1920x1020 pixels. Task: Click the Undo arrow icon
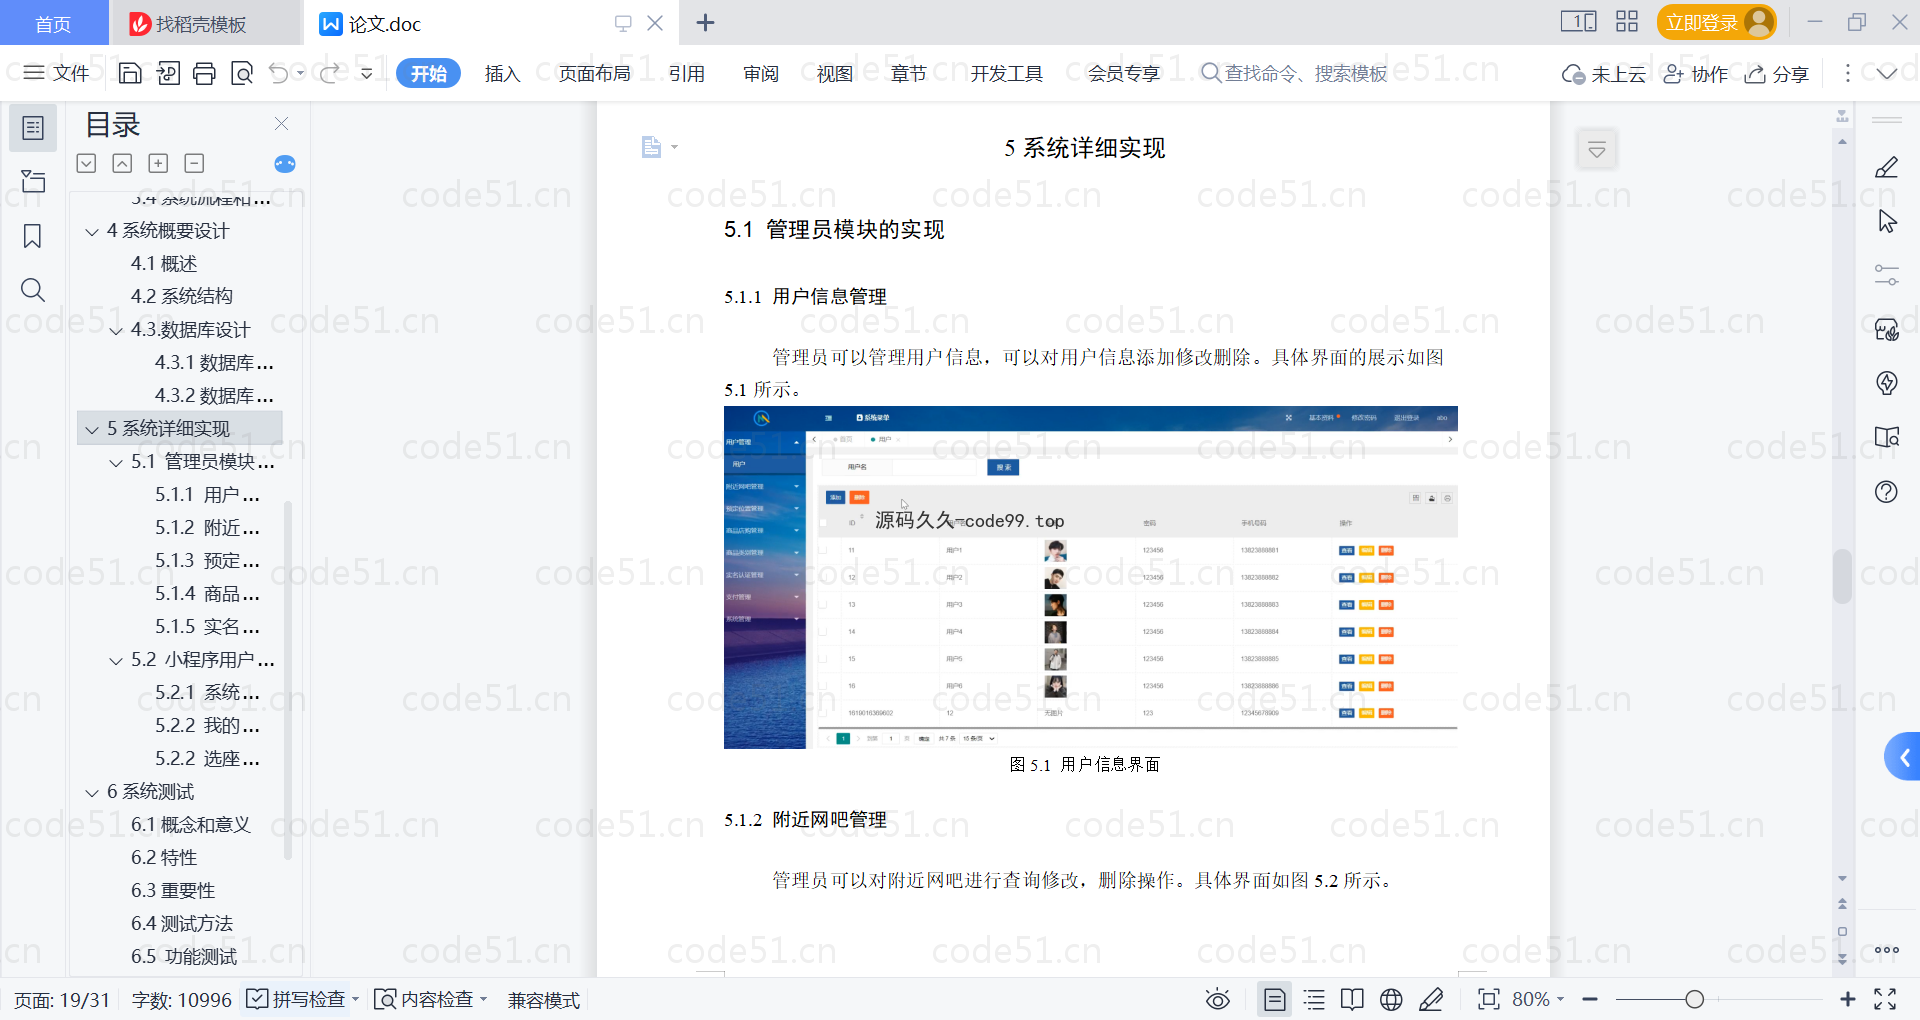(279, 73)
